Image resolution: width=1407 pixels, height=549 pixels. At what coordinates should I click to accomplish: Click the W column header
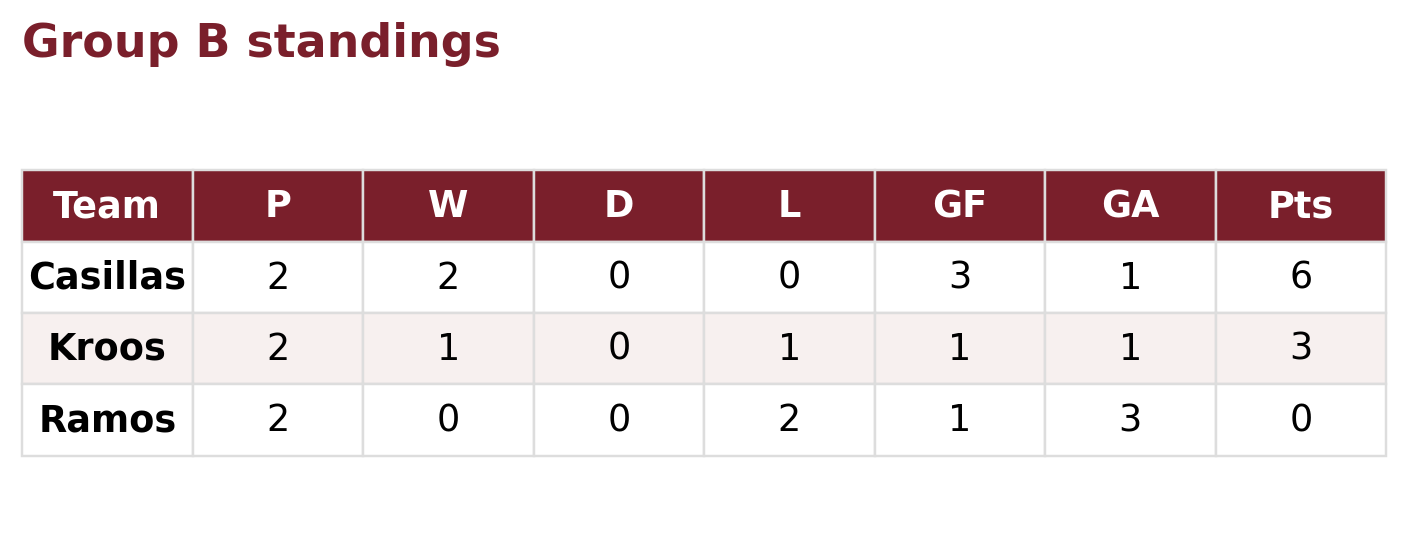[448, 206]
